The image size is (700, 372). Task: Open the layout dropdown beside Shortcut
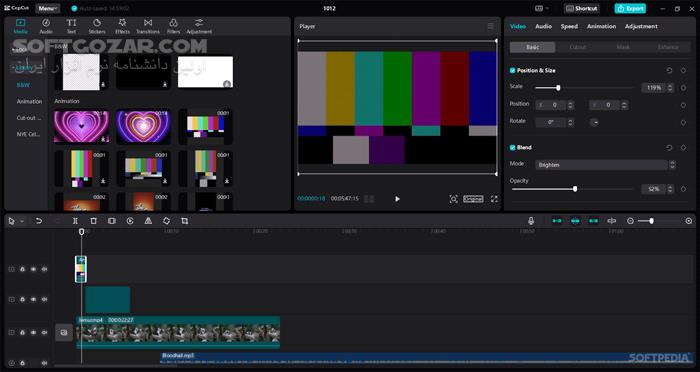coord(542,8)
